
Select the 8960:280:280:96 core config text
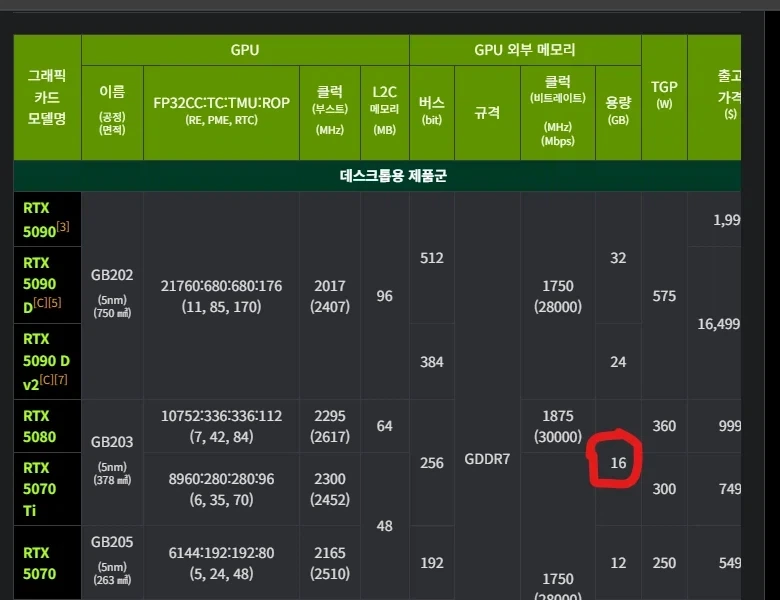(221, 479)
